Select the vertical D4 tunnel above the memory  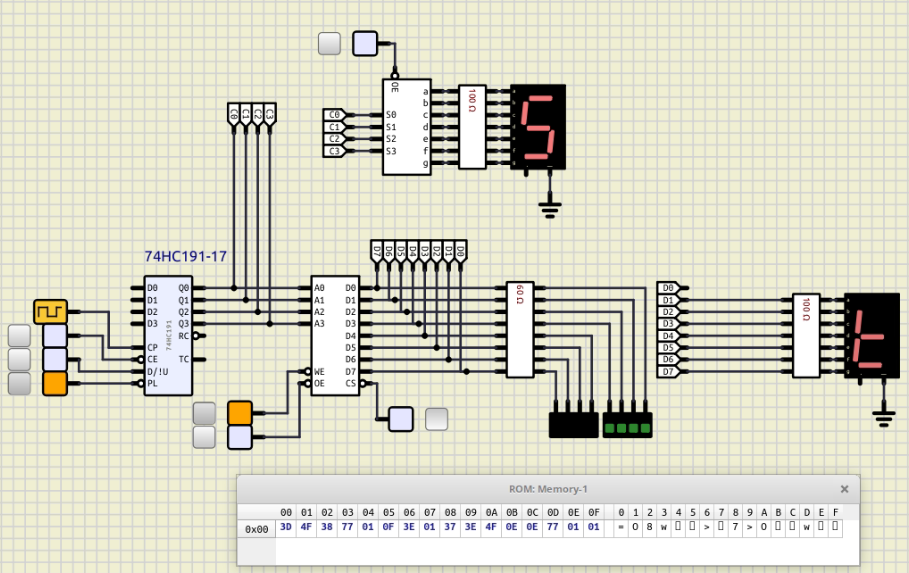[413, 252]
